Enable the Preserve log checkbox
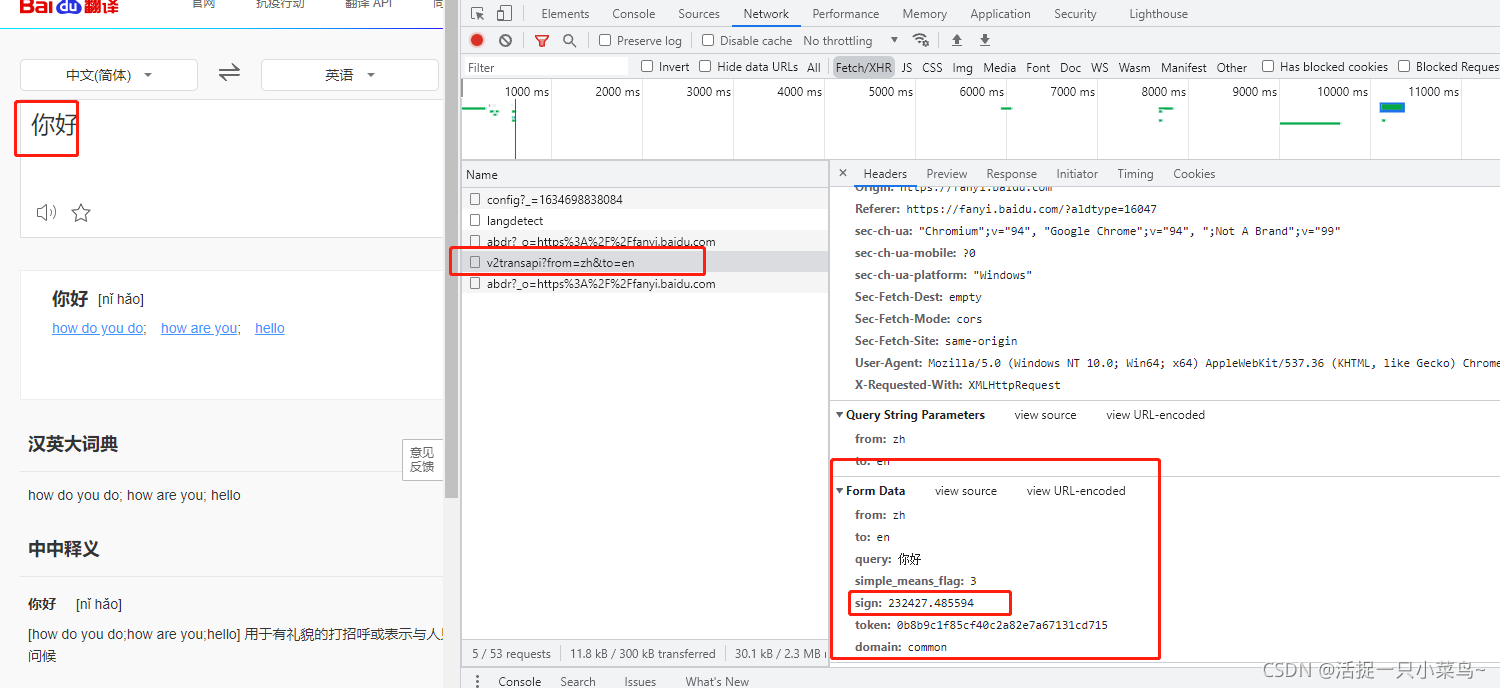This screenshot has height=688, width=1500. [605, 40]
